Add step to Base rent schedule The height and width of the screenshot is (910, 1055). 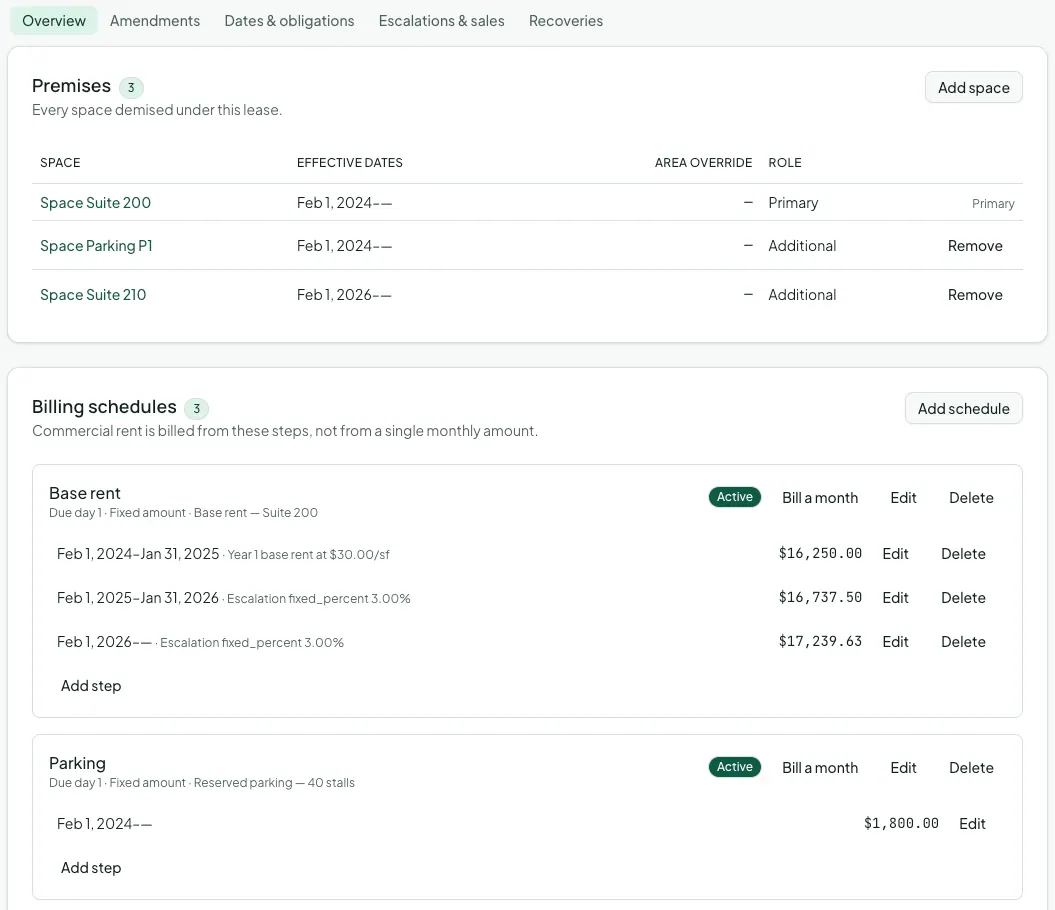91,686
